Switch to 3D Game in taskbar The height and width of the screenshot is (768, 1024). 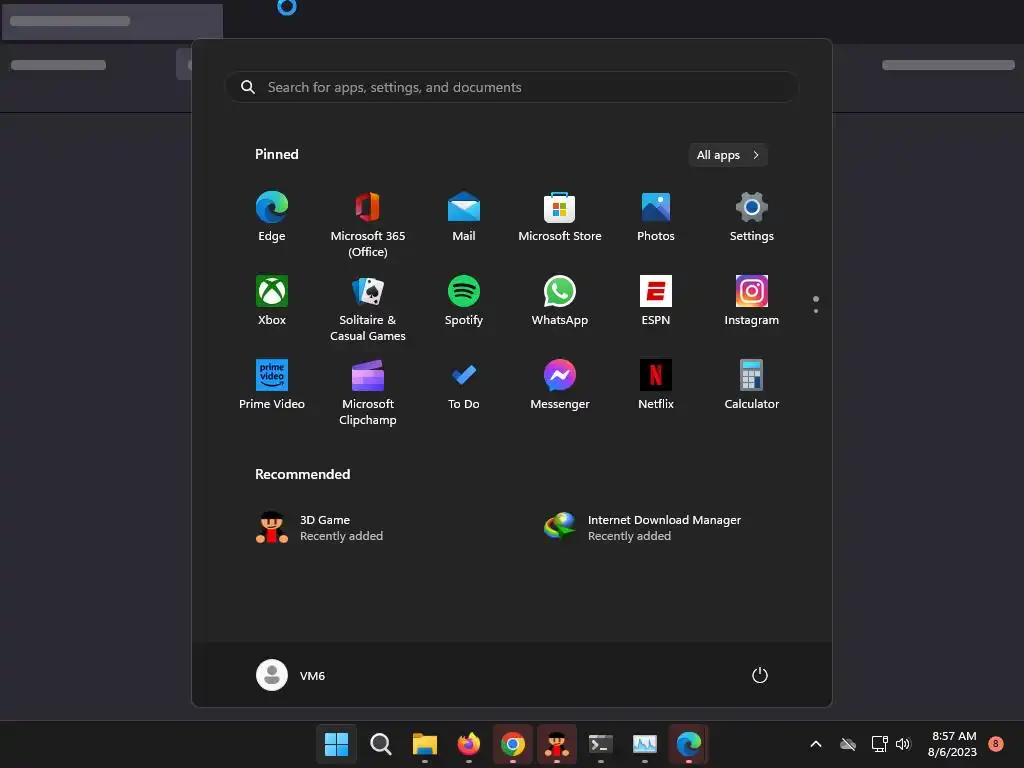point(556,744)
